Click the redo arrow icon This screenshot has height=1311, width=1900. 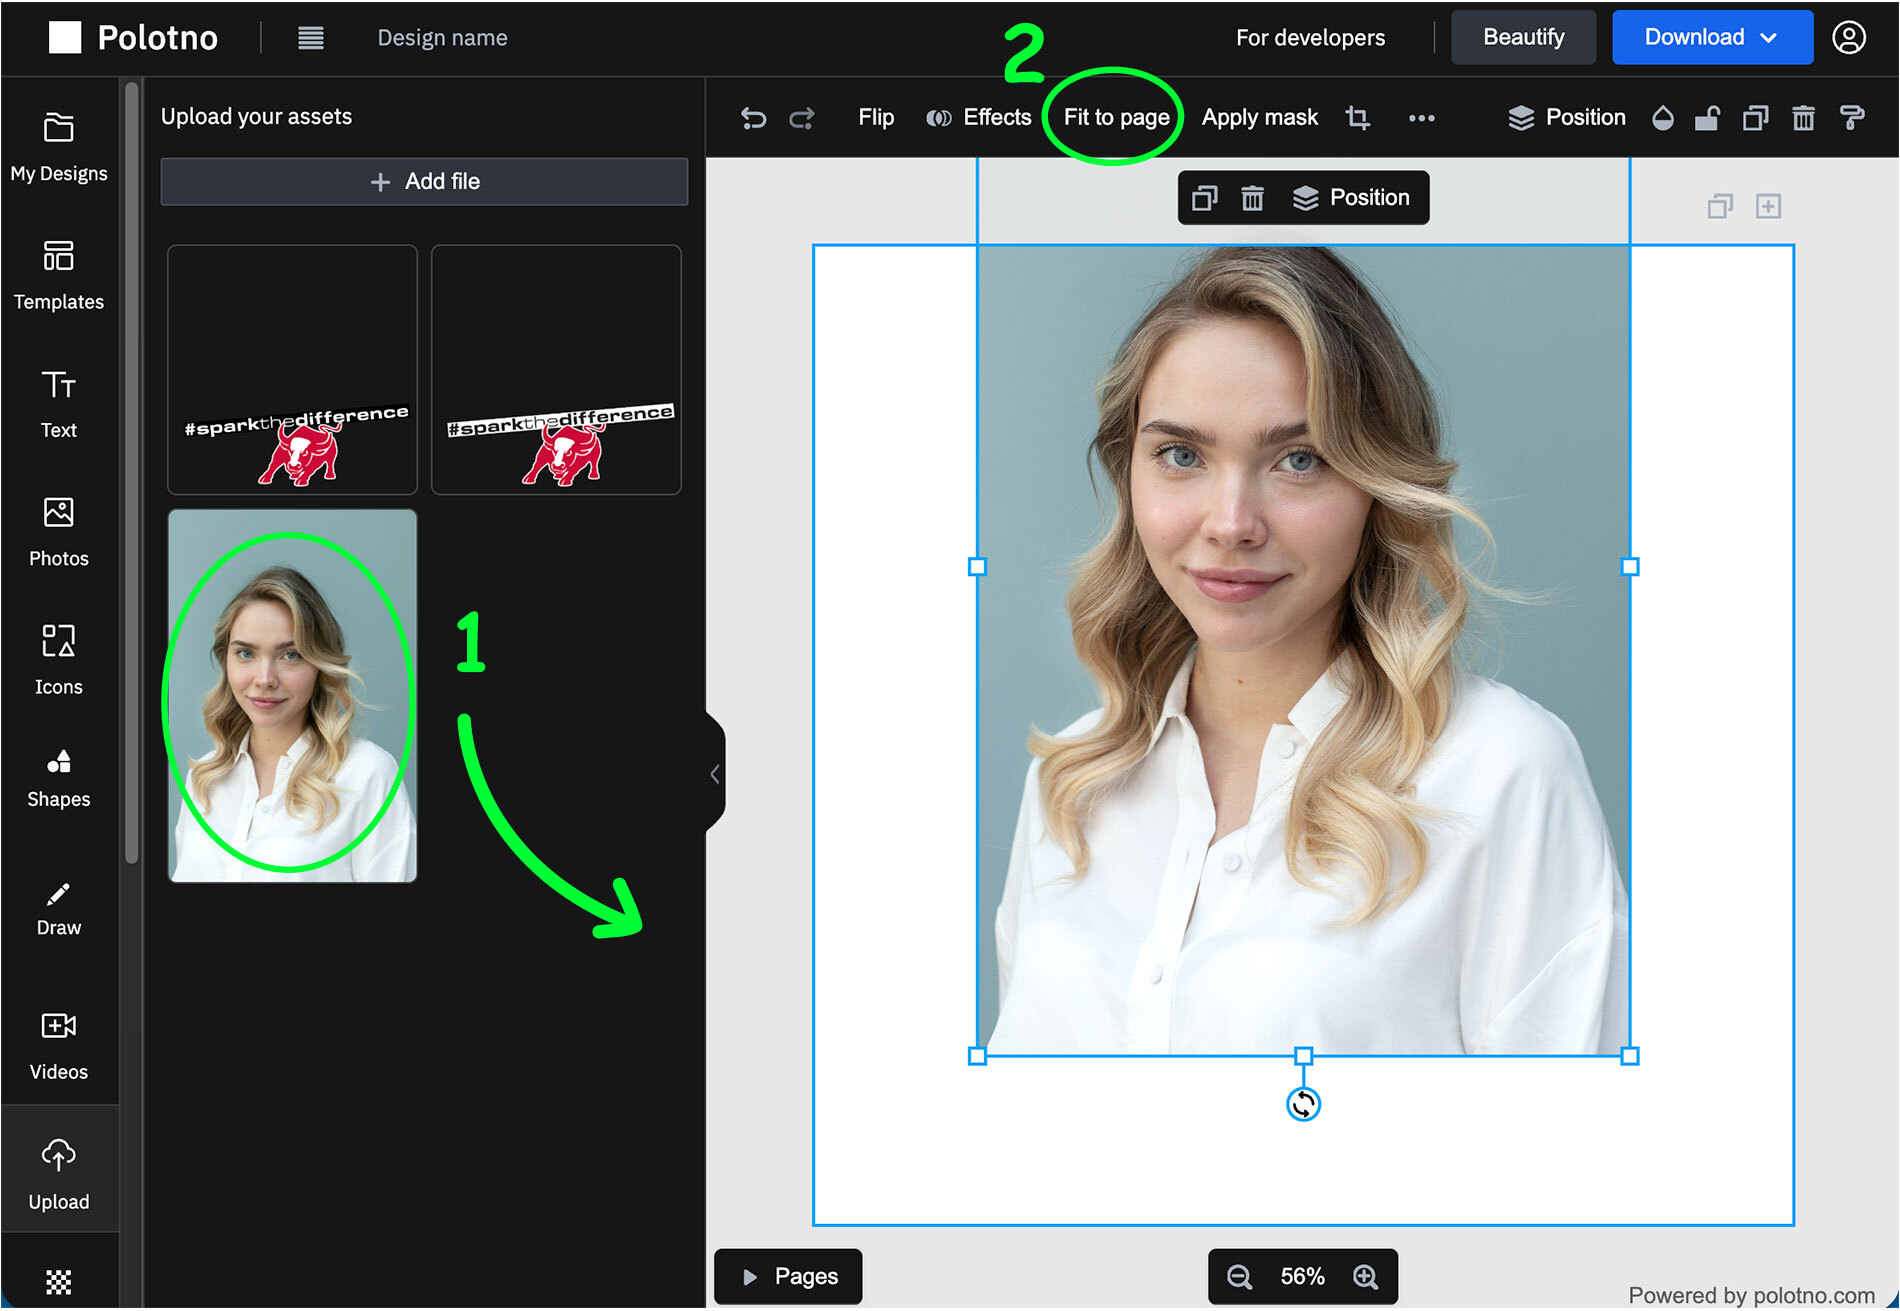(x=802, y=118)
